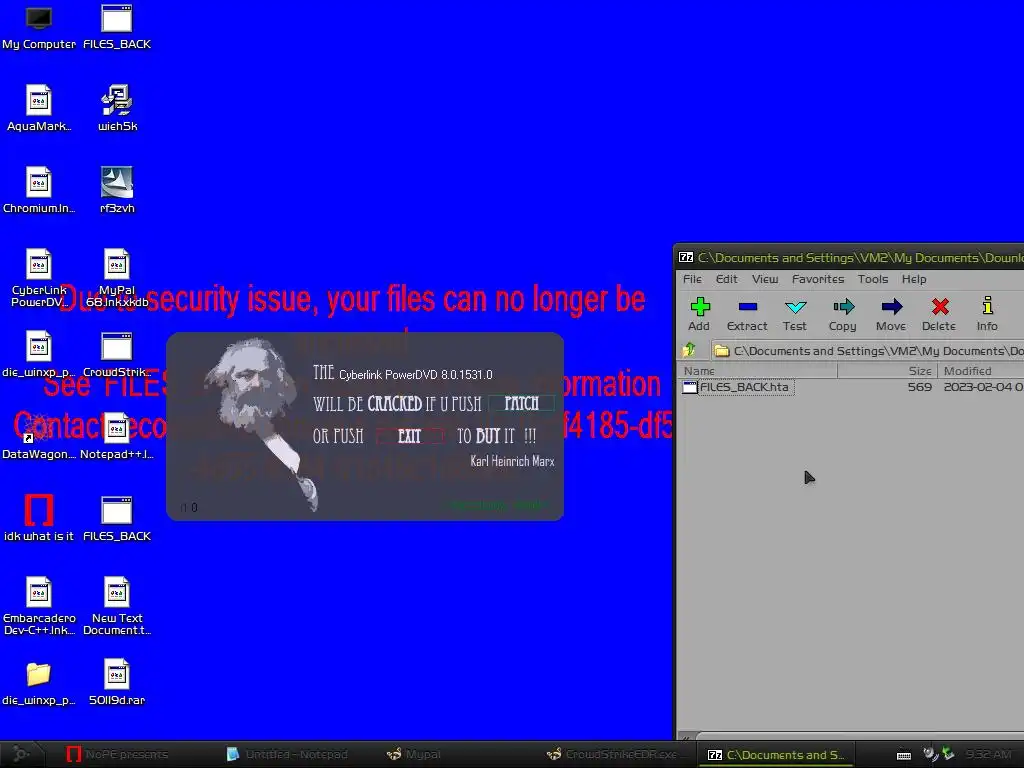
Task: Click the Add button in 7-Zip toolbar
Action: pyautogui.click(x=699, y=314)
